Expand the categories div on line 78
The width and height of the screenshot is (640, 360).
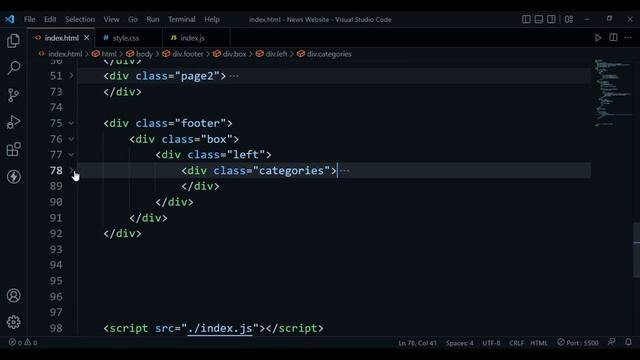(71, 170)
